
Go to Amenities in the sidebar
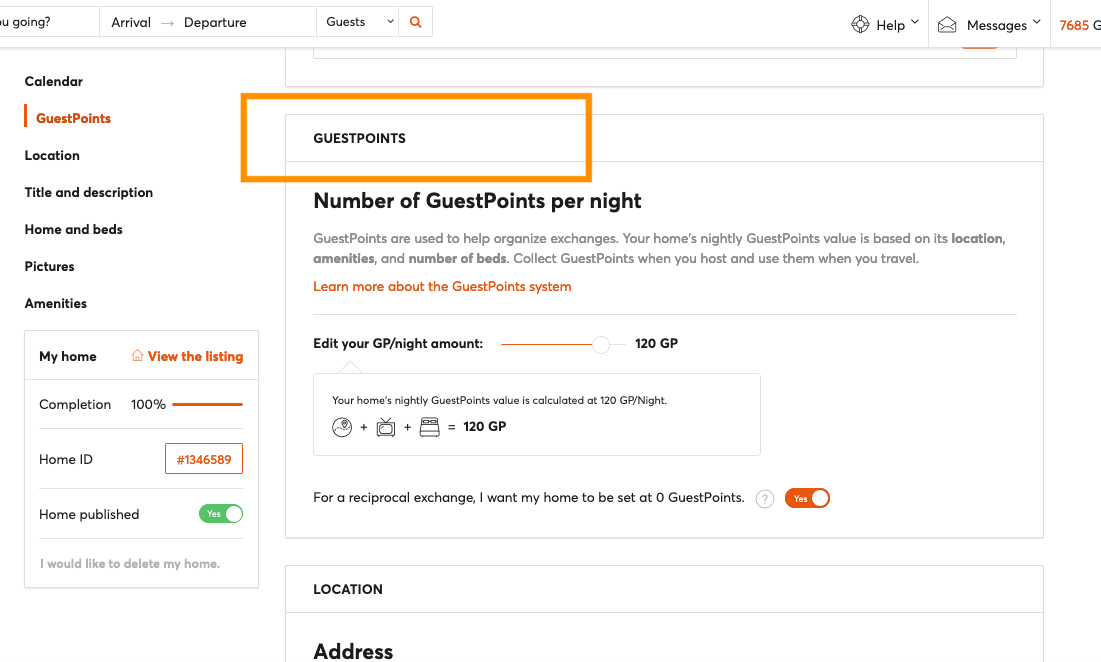click(55, 303)
